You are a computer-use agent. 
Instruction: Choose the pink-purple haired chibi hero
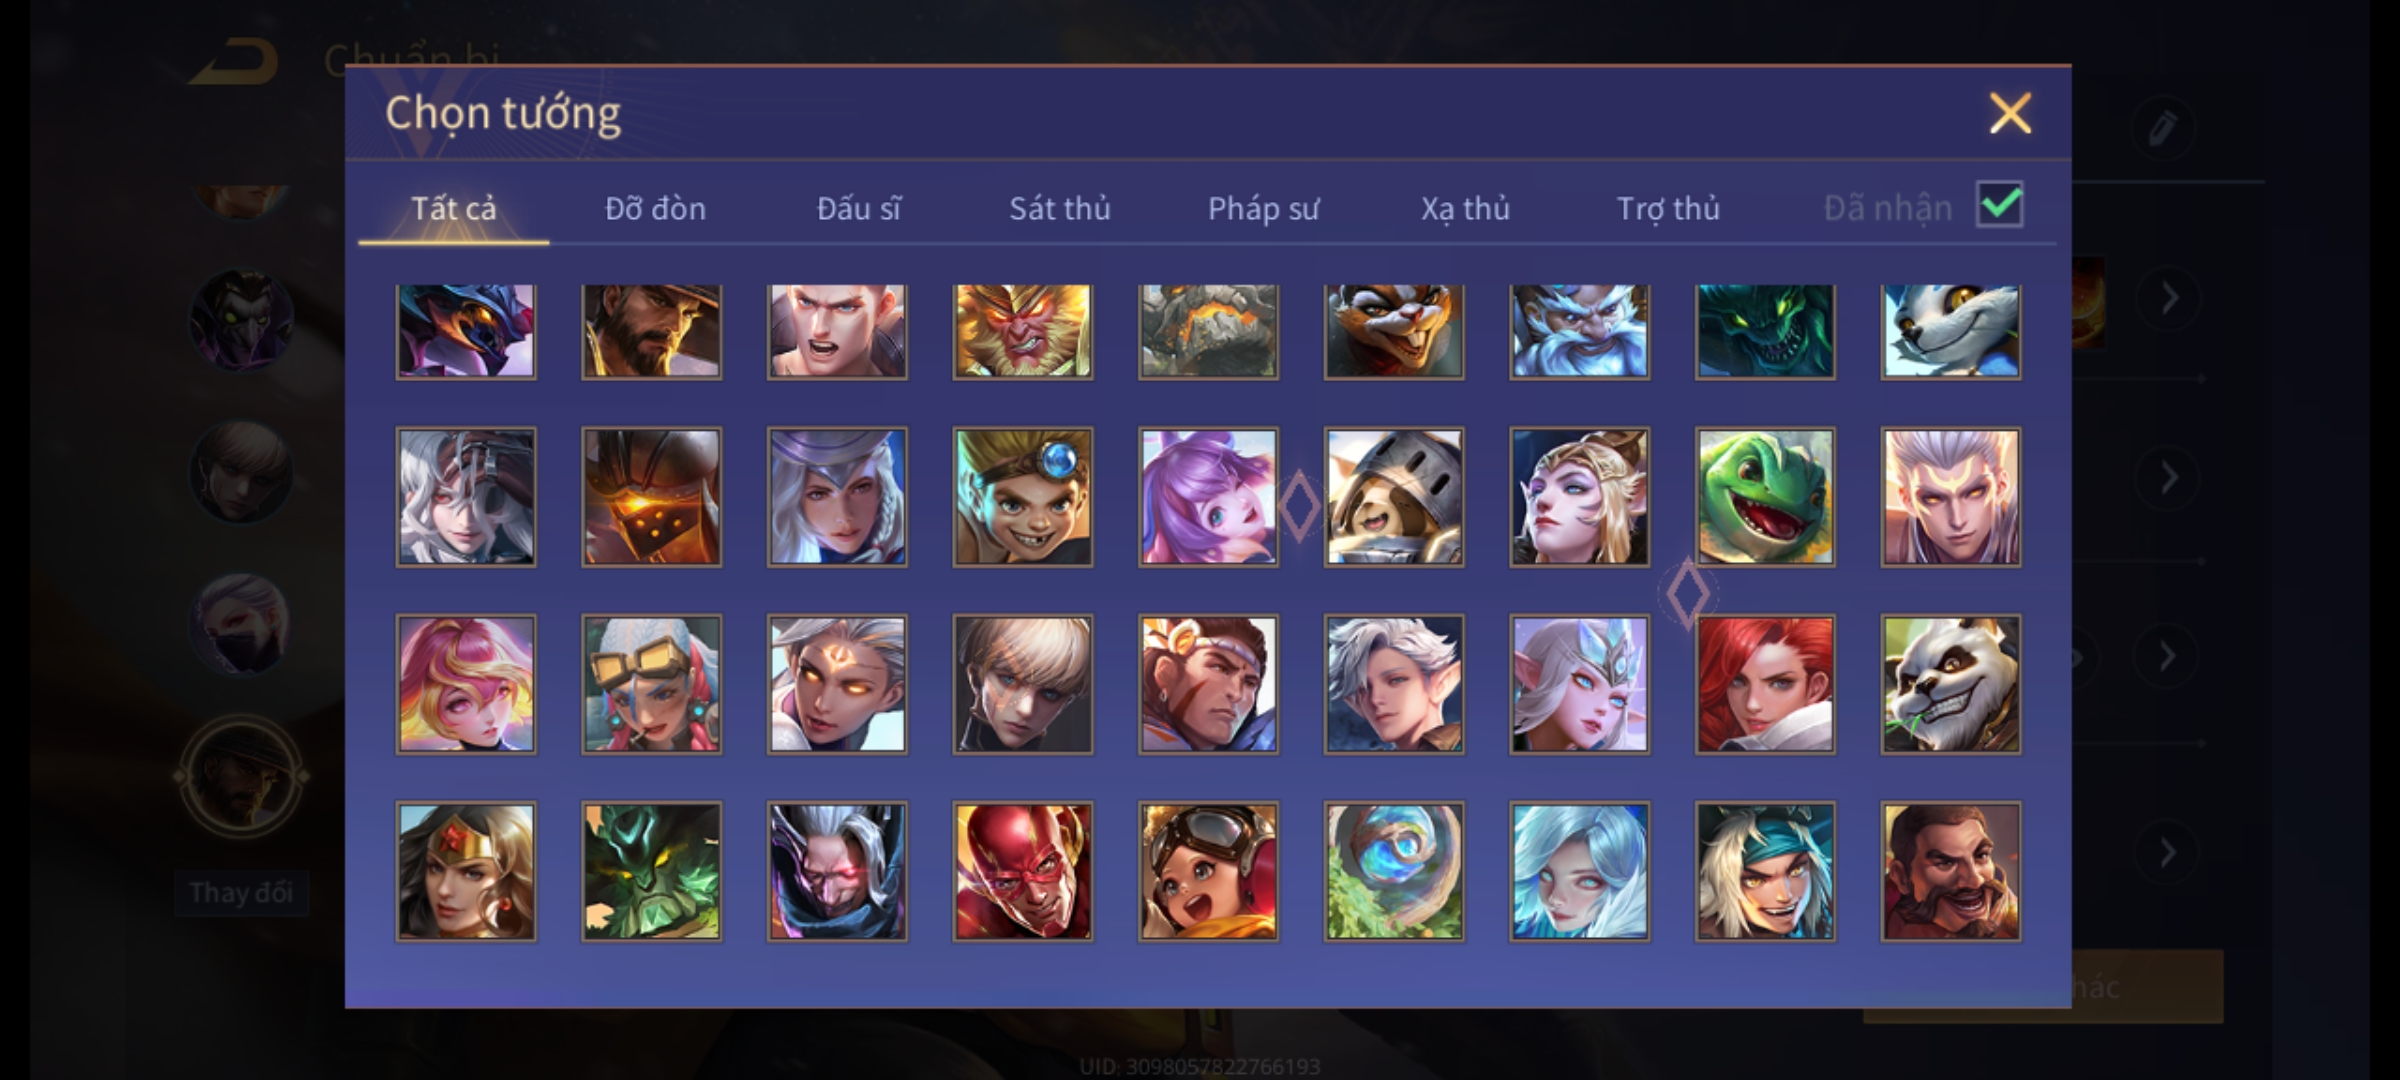[x=1208, y=497]
